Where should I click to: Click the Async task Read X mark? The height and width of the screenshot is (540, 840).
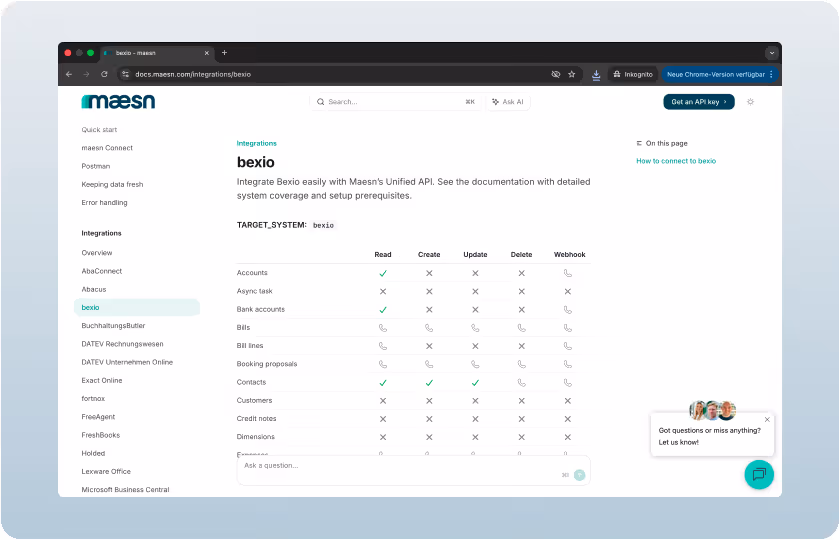pos(383,291)
